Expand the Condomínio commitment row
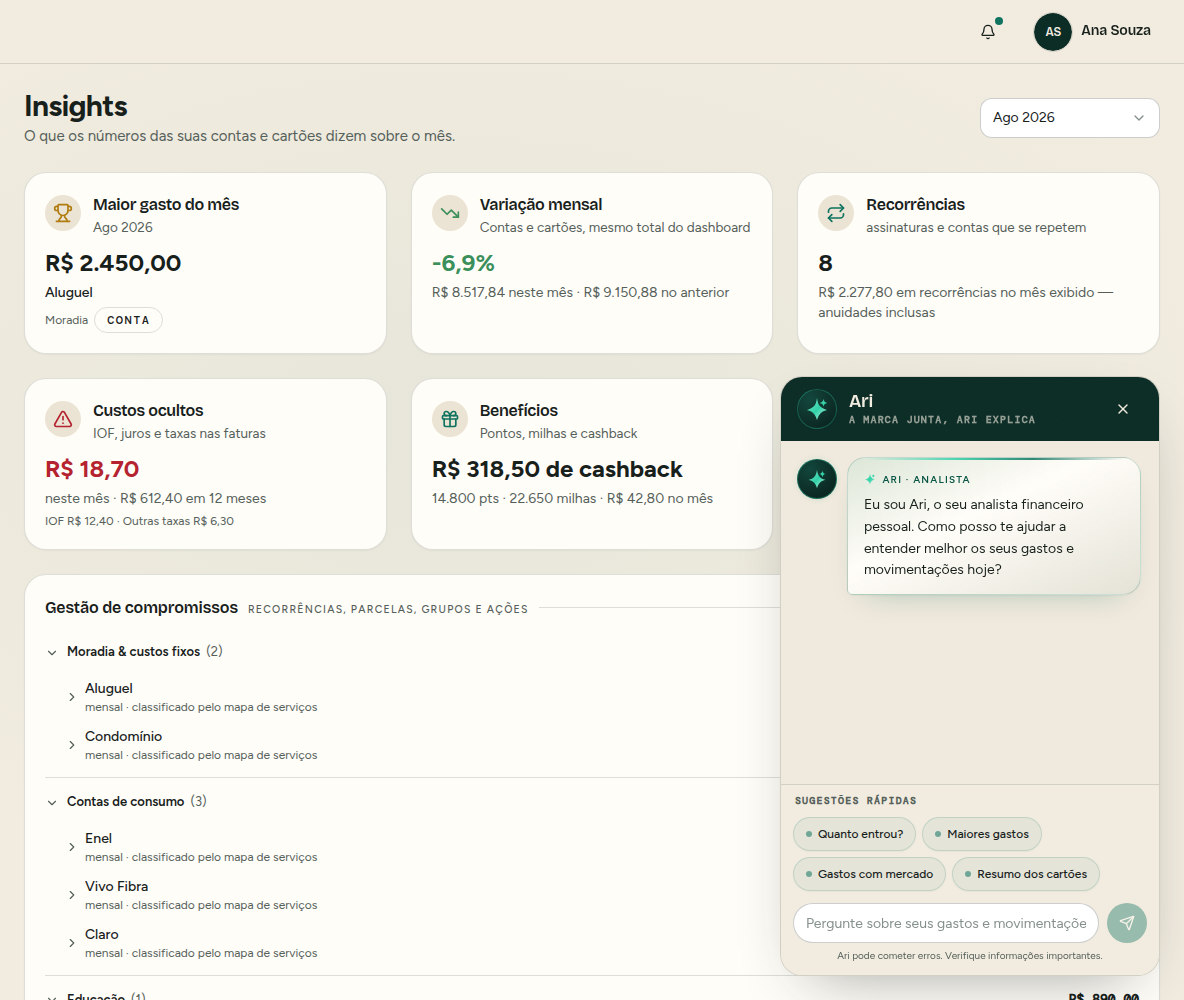This screenshot has height=1000, width=1184. pyautogui.click(x=72, y=745)
